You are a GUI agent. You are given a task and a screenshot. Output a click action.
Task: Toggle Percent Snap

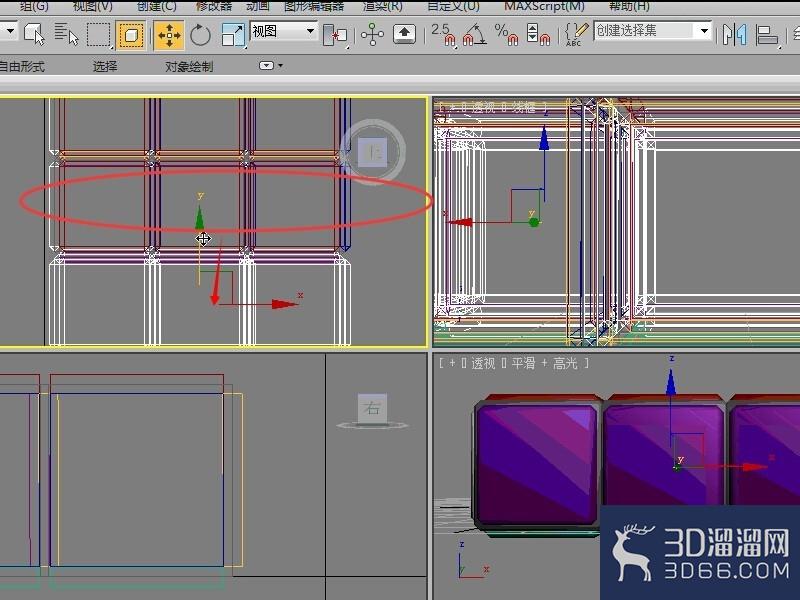click(x=506, y=35)
